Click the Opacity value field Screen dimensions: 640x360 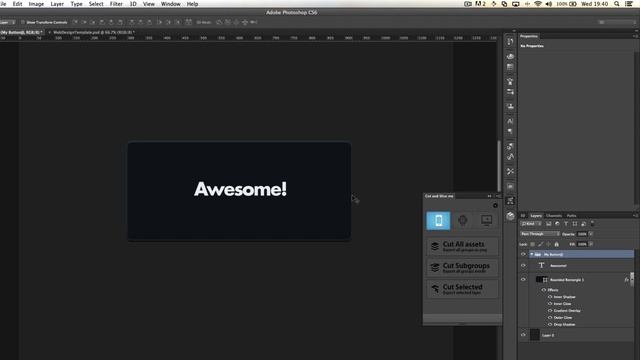pyautogui.click(x=582, y=234)
